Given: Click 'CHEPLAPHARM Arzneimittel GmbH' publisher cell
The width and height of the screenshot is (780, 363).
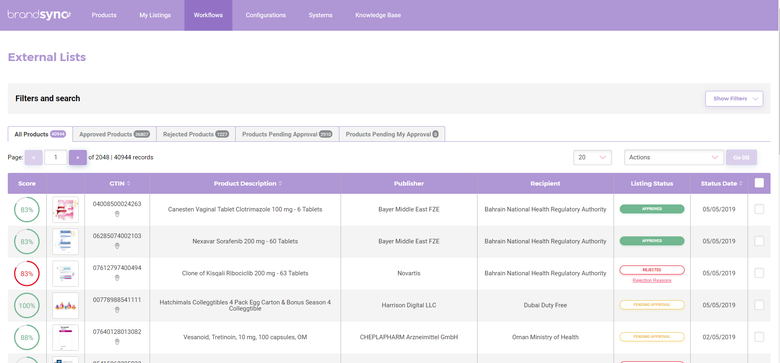Looking at the screenshot, I should (409, 337).
